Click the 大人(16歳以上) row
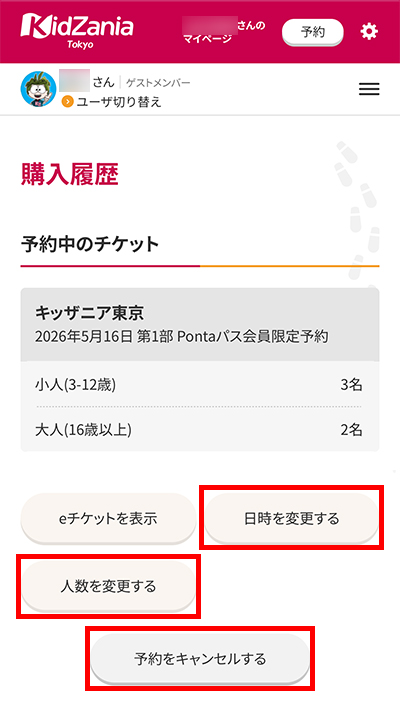The height and width of the screenshot is (715, 400). [x=199, y=430]
